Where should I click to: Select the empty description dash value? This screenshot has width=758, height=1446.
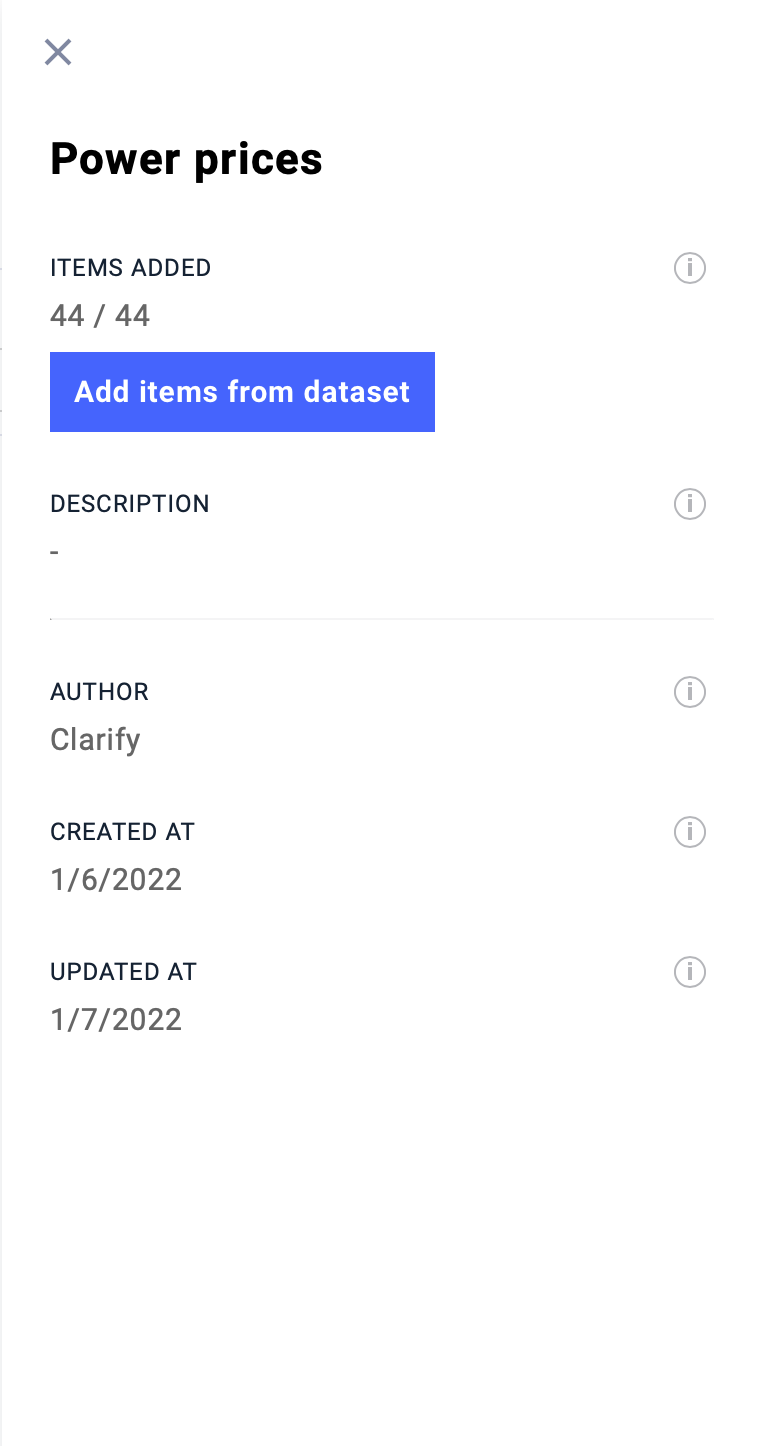click(55, 552)
